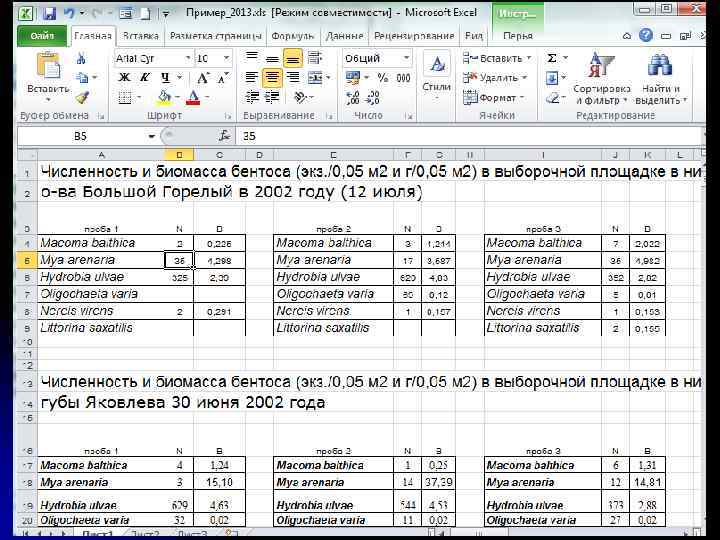Expand the Вставить cells dropdown
This screenshot has width=720, height=540.
529,58
